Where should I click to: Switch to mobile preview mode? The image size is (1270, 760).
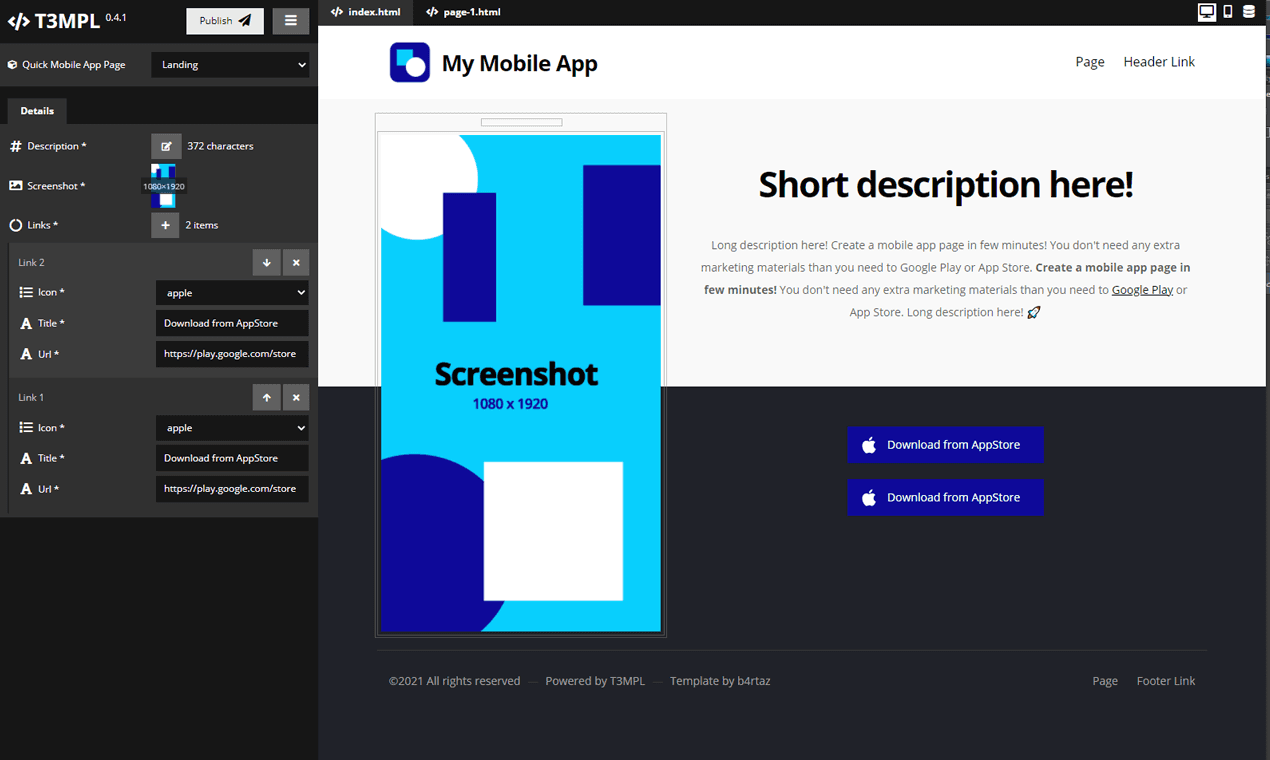point(1228,12)
